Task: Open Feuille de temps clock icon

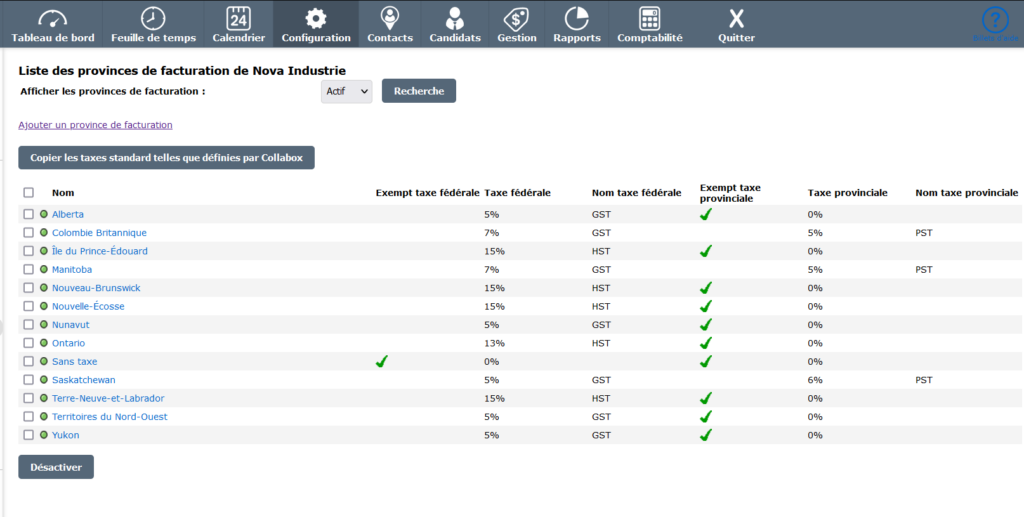Action: [153, 18]
